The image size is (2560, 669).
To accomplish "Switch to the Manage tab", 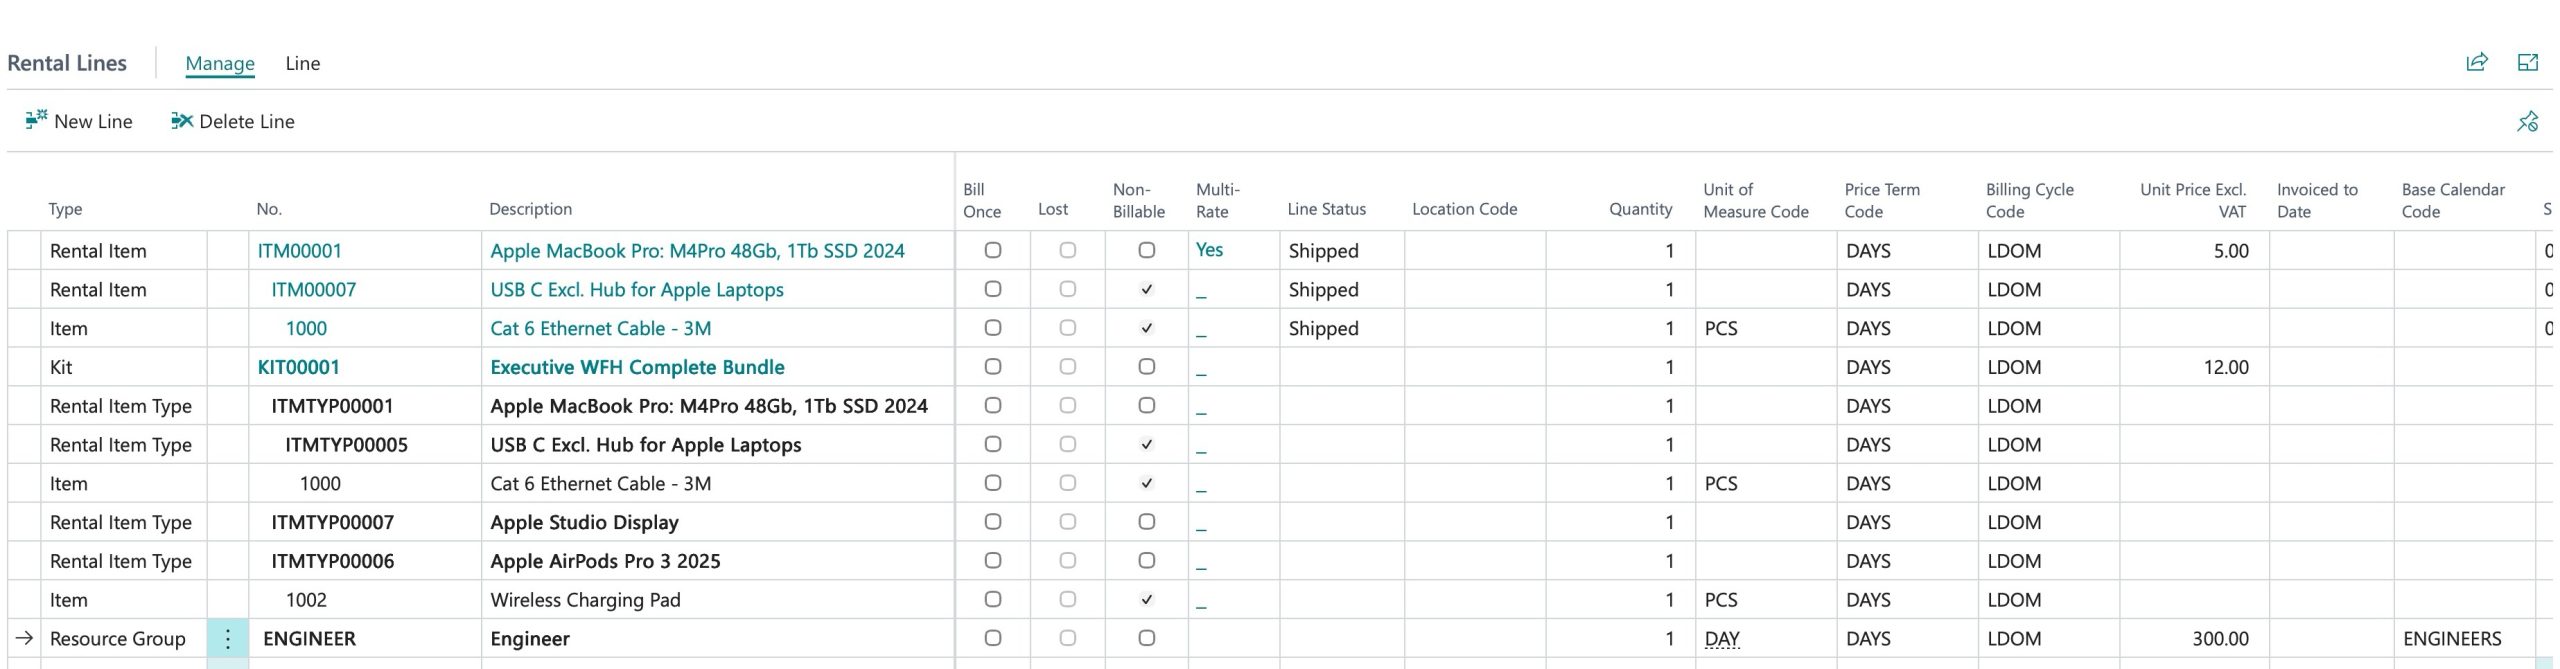I will click(220, 64).
